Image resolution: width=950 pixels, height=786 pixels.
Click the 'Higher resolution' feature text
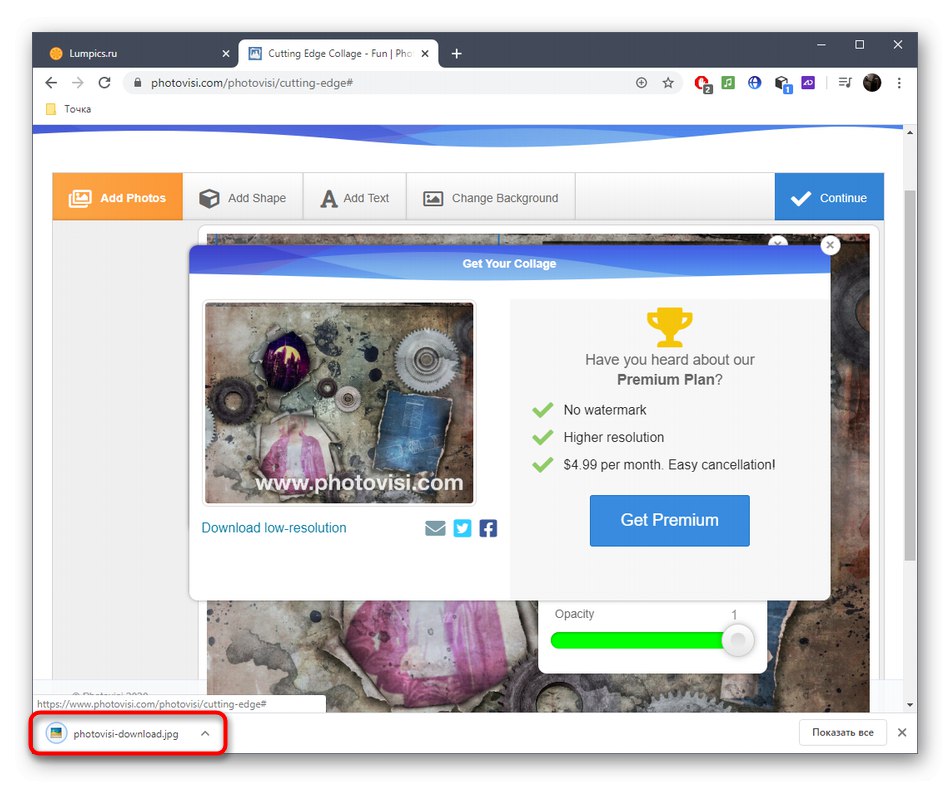pos(614,438)
